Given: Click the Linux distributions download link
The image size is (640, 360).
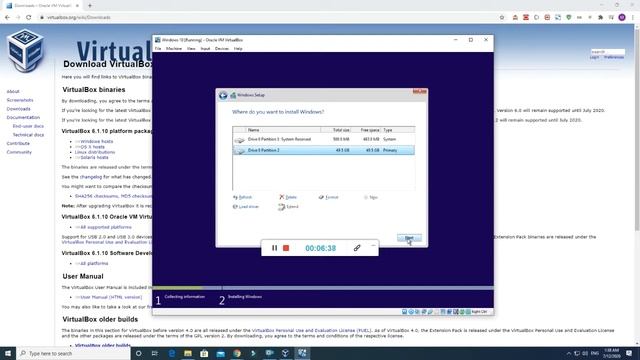Looking at the screenshot, I should coord(95,152).
